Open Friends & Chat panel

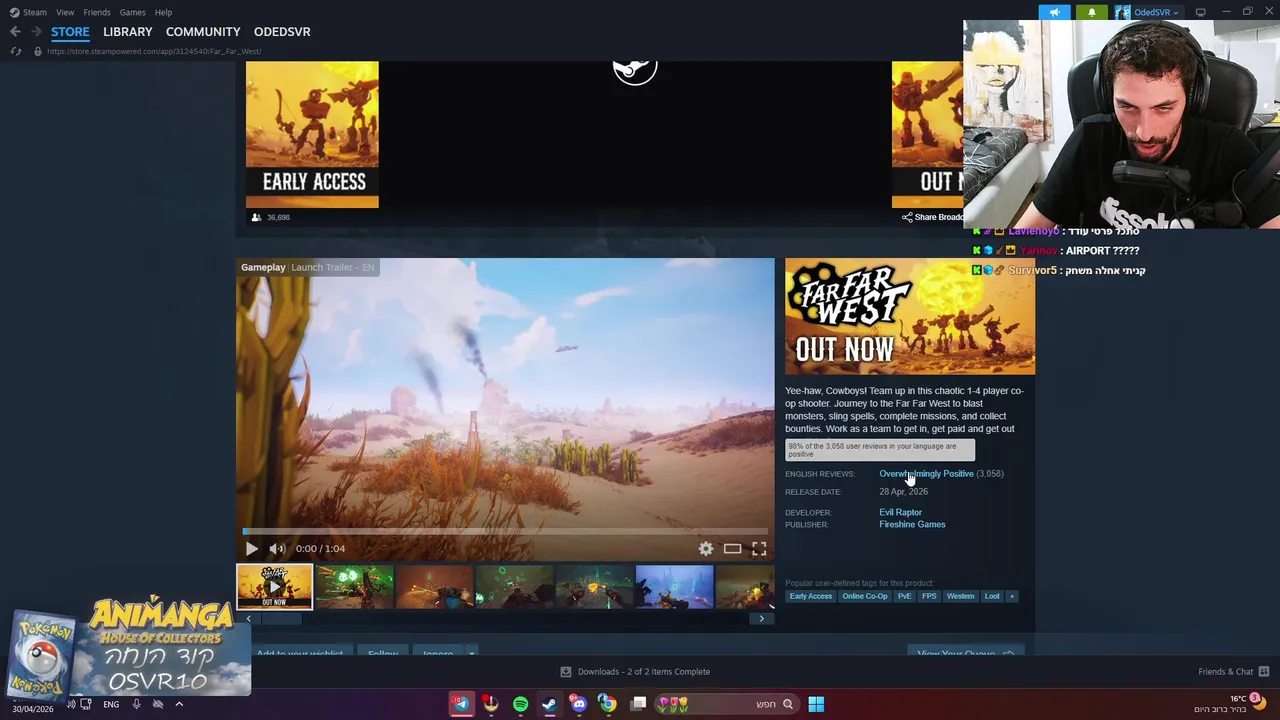pos(1233,672)
